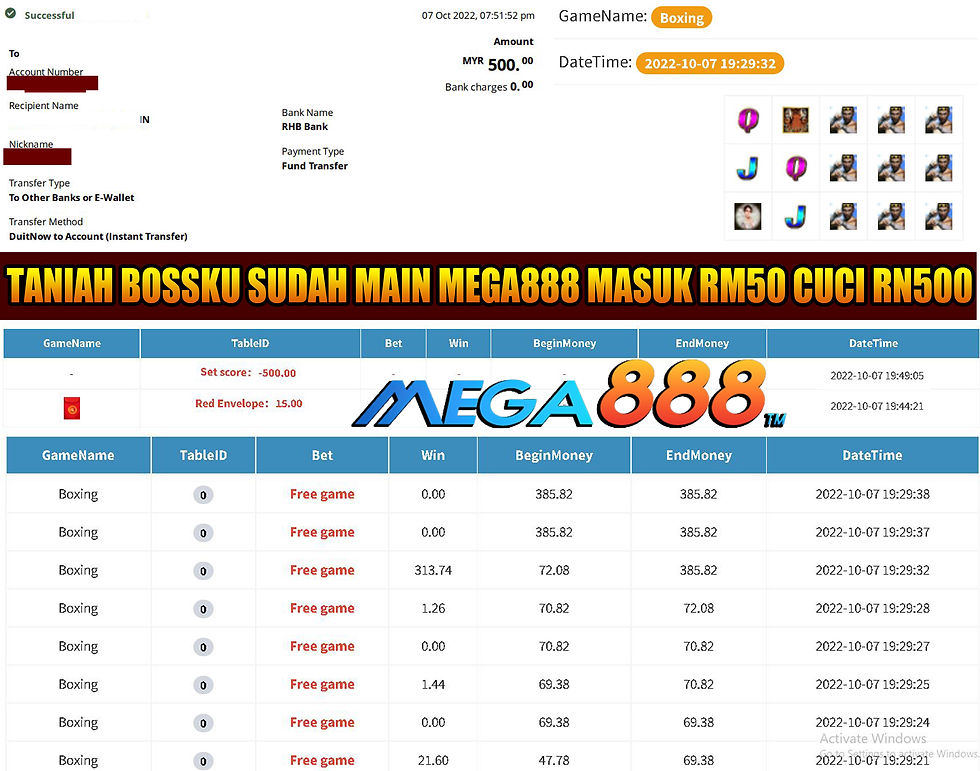Click TableID 0 badge in the 19:29:32 row

coord(203,571)
